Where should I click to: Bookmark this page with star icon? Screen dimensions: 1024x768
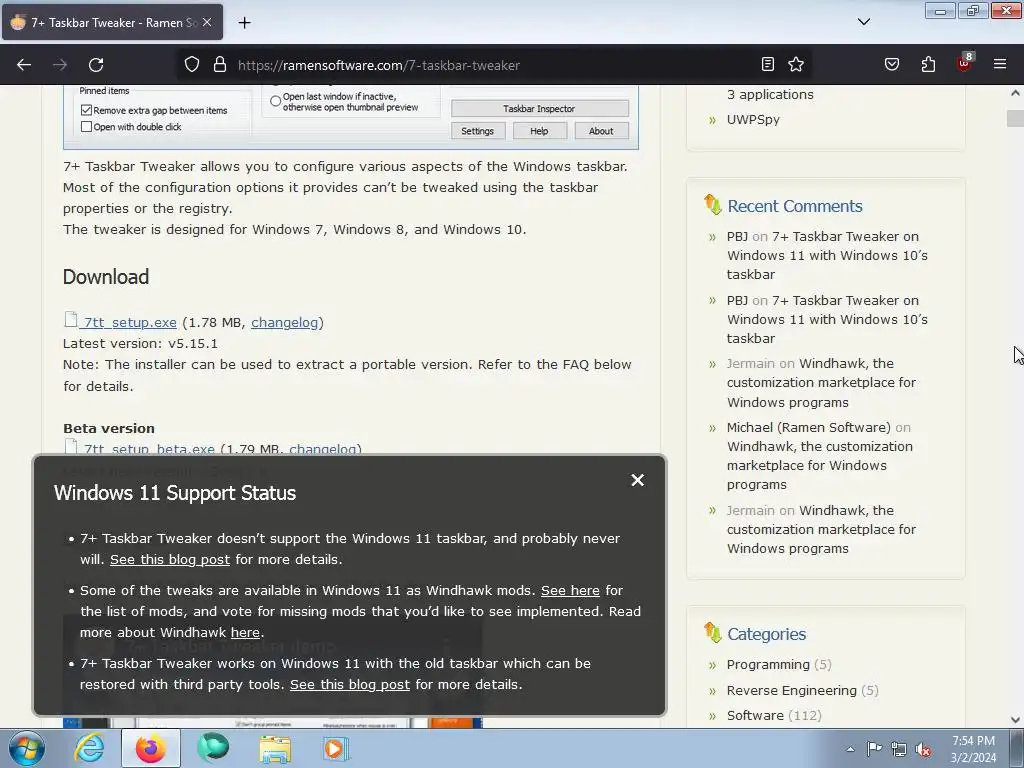pos(795,64)
